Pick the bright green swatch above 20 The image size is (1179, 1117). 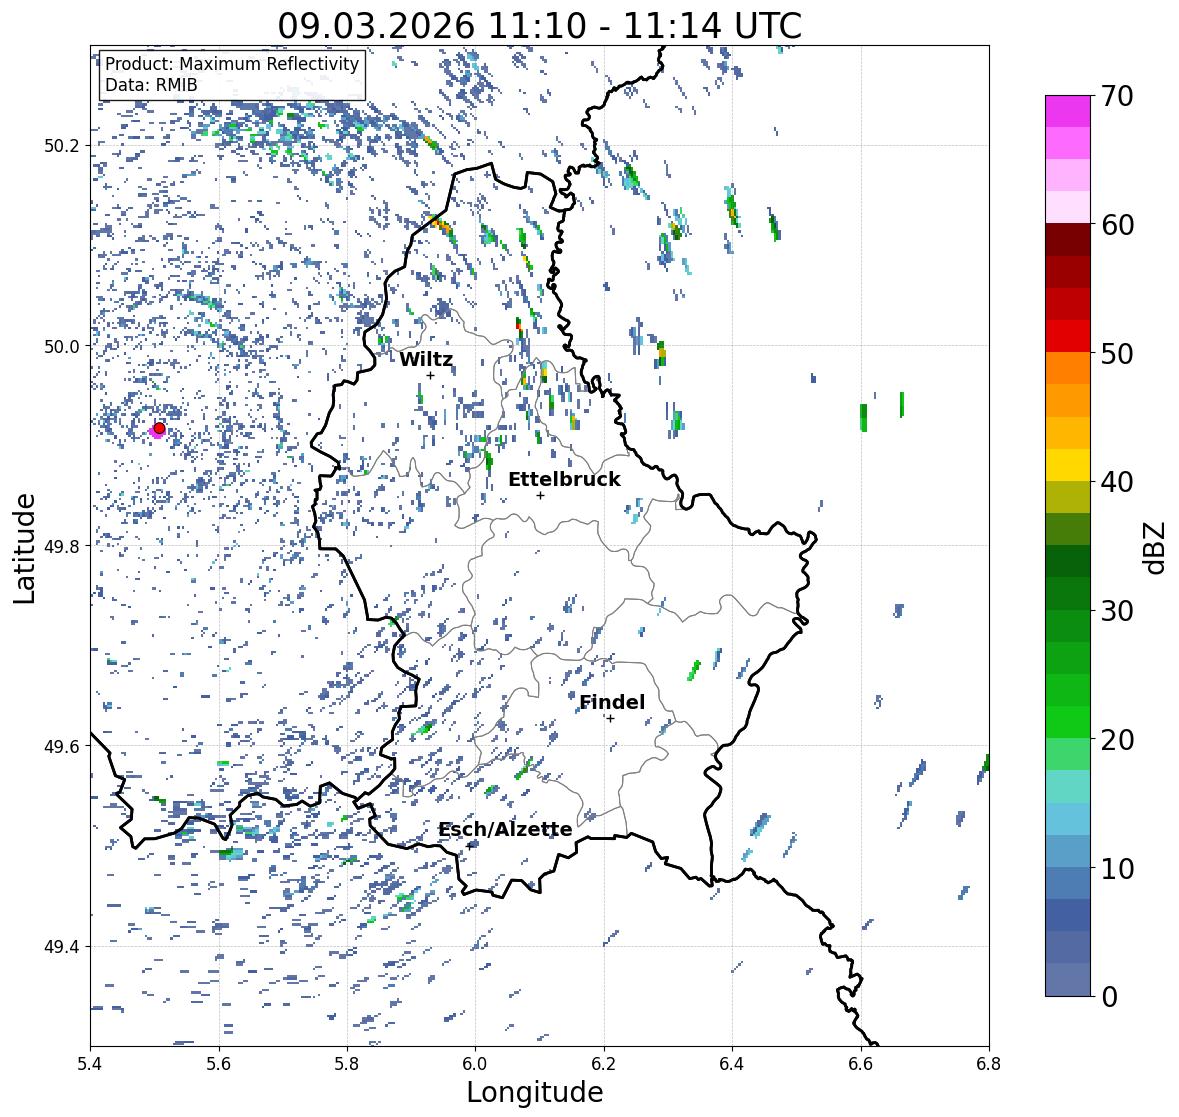pyautogui.click(x=1068, y=722)
